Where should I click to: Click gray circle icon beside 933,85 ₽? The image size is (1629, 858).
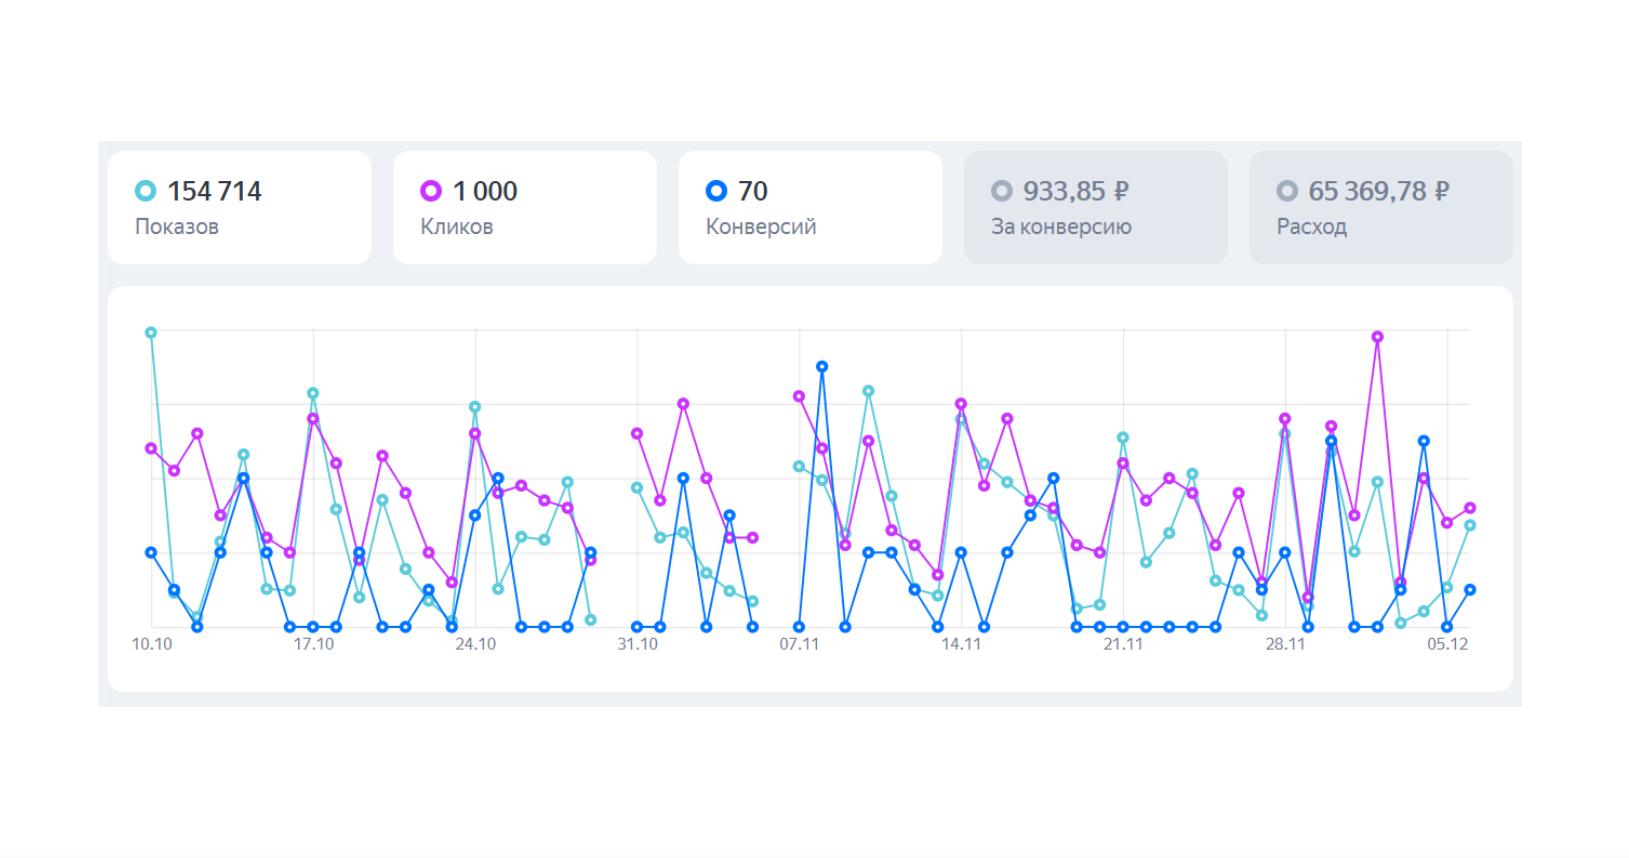tap(1001, 191)
